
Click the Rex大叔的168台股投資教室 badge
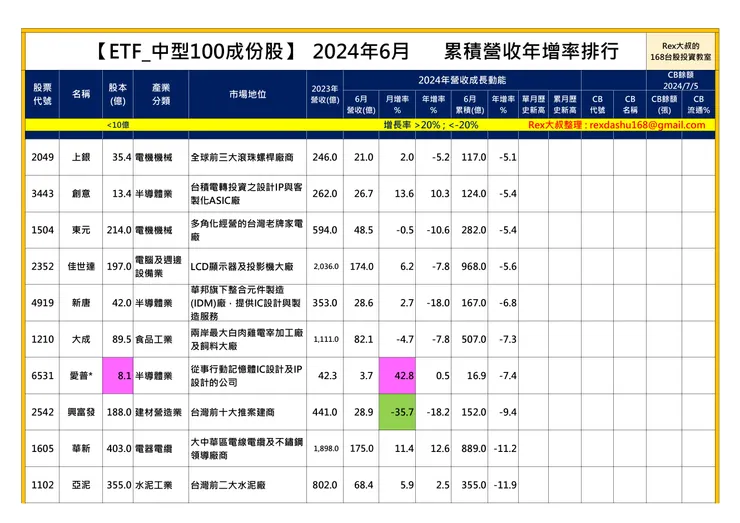[681, 51]
